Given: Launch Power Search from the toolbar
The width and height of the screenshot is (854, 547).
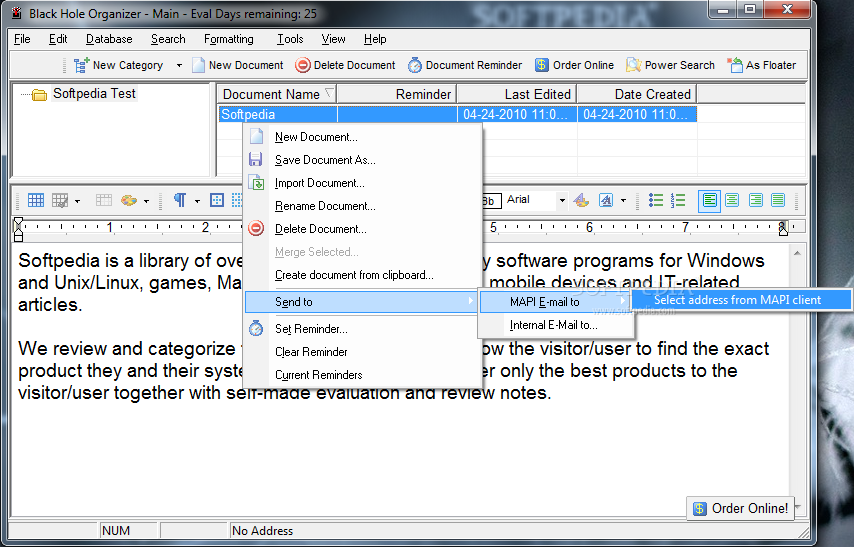Looking at the screenshot, I should pos(670,65).
